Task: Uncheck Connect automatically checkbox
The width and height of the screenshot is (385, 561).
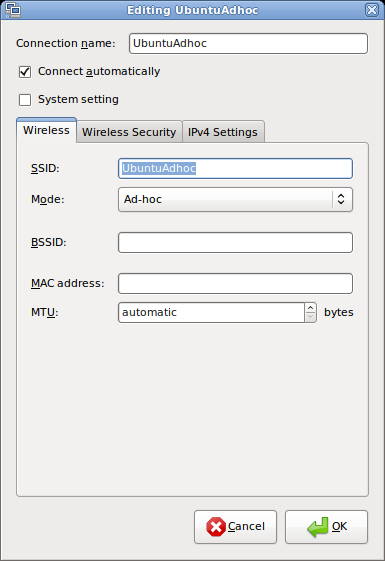Action: [25, 72]
